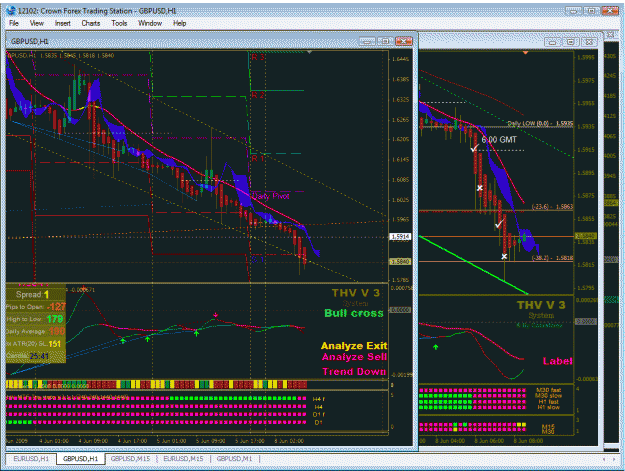Switch to the GBPUSD,M1 chart tab
The height and width of the screenshot is (471, 625).
[x=234, y=459]
